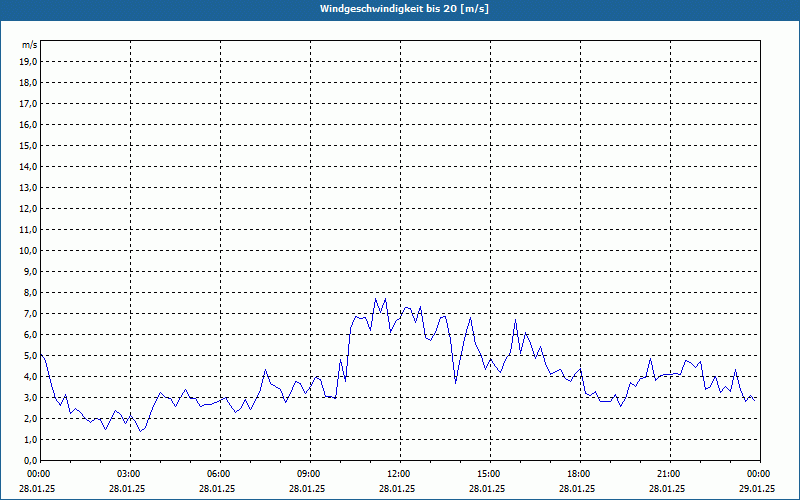Viewport: 800px width, 500px height.
Task: Click the 15,0 y-axis value label
Action: (x=28, y=145)
